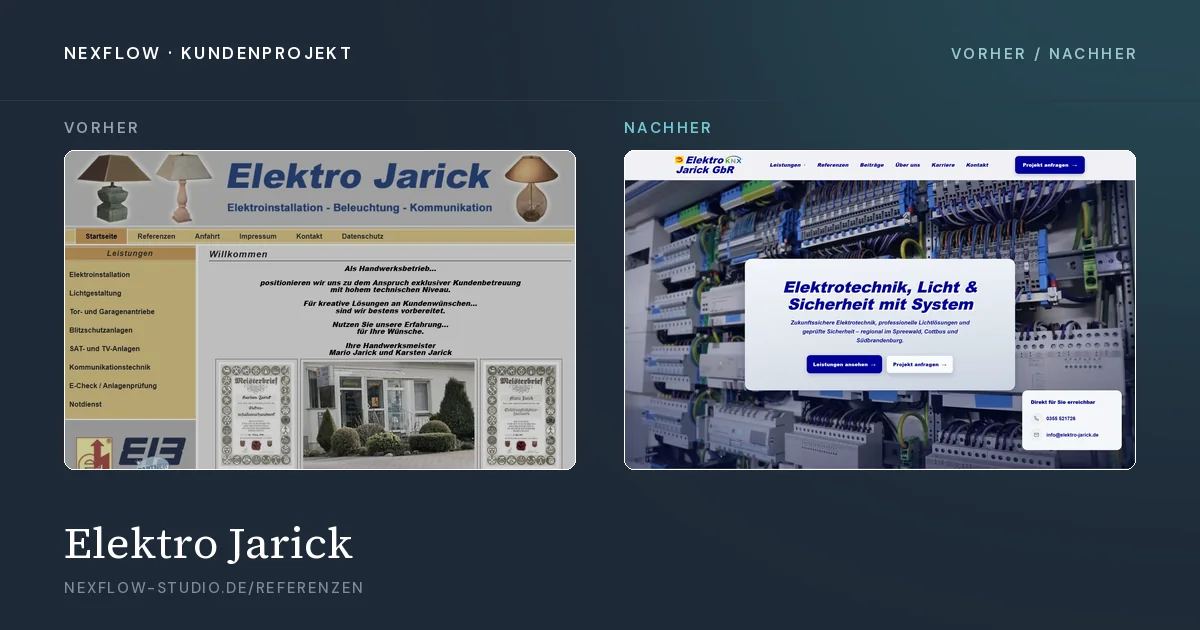
Task: Click the NEXFLOW · KUNDENPROJEKT header text
Action: click(x=208, y=53)
